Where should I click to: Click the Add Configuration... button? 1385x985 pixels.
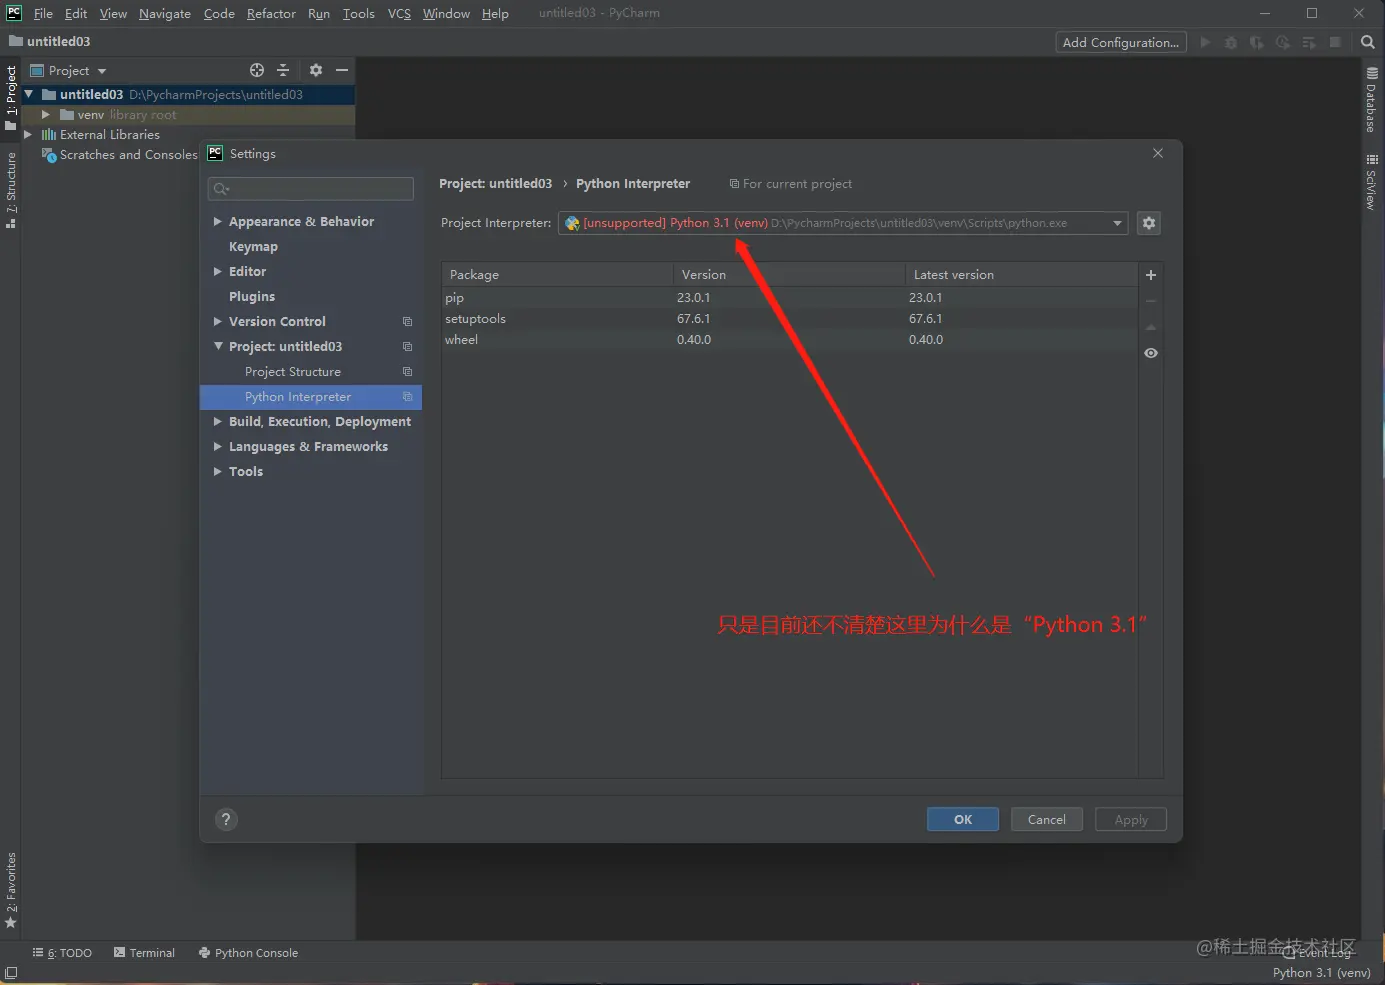(x=1121, y=42)
